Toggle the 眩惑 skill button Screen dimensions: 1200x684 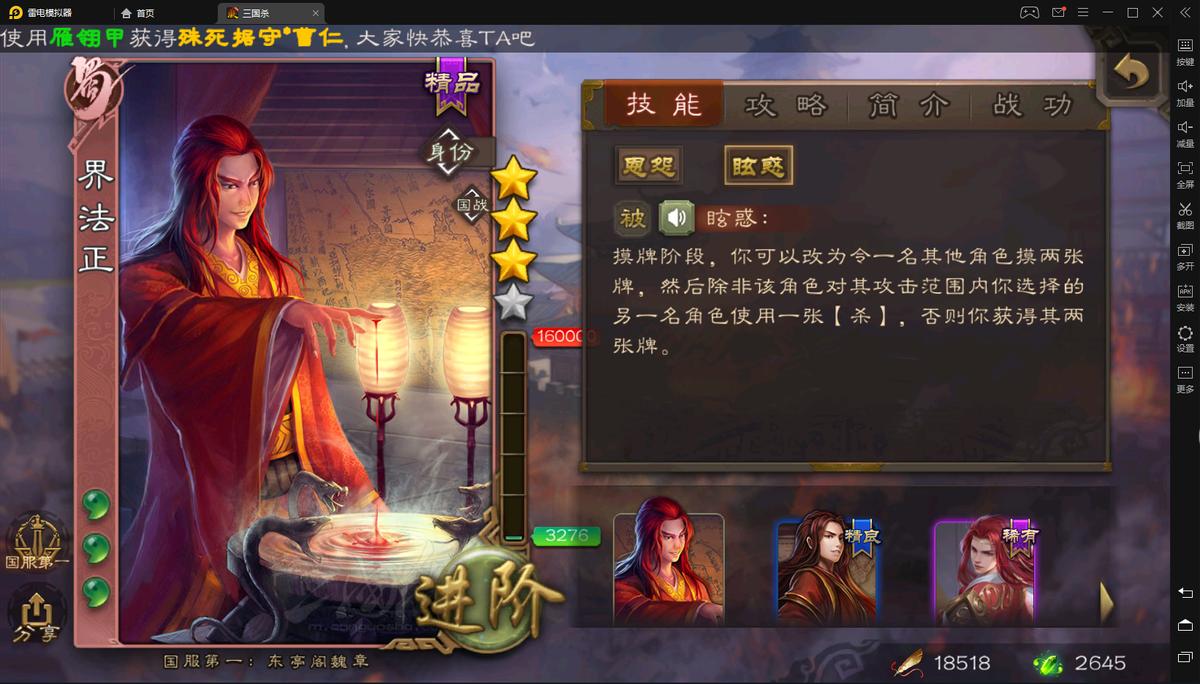click(758, 166)
